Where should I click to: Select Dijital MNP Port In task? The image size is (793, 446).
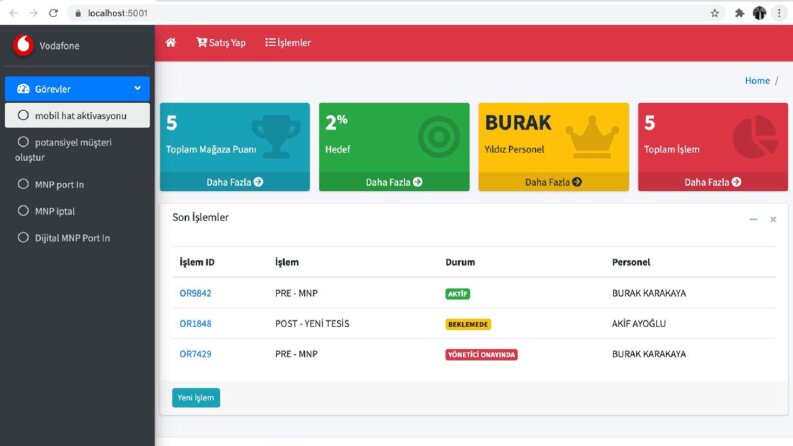[x=77, y=238]
